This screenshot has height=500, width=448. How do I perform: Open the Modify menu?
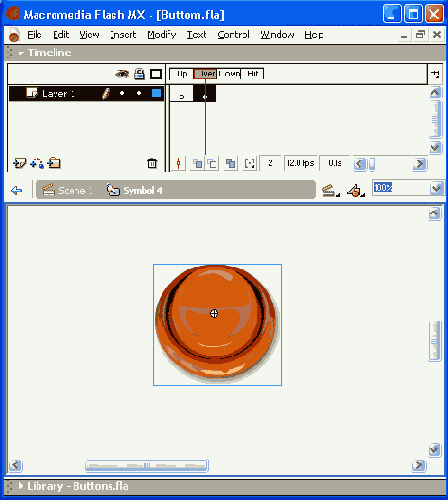tap(162, 35)
